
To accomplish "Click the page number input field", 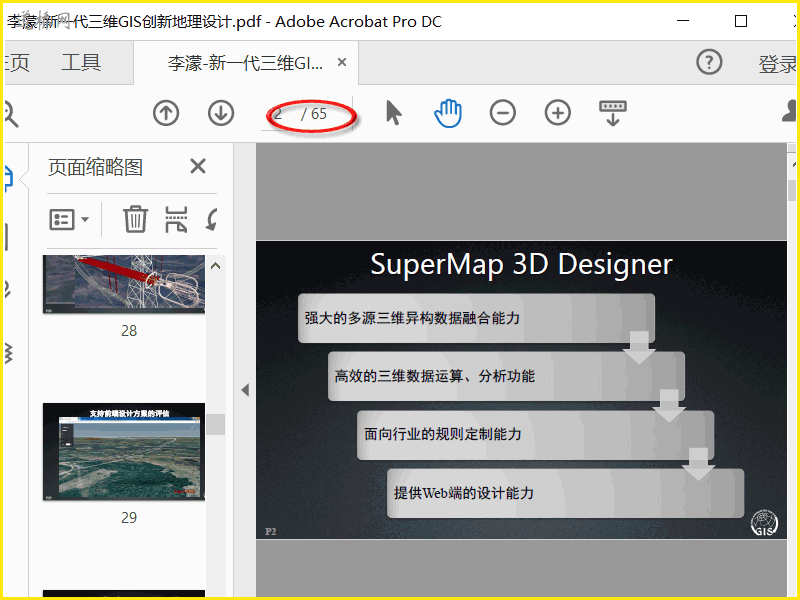I will click(x=279, y=114).
